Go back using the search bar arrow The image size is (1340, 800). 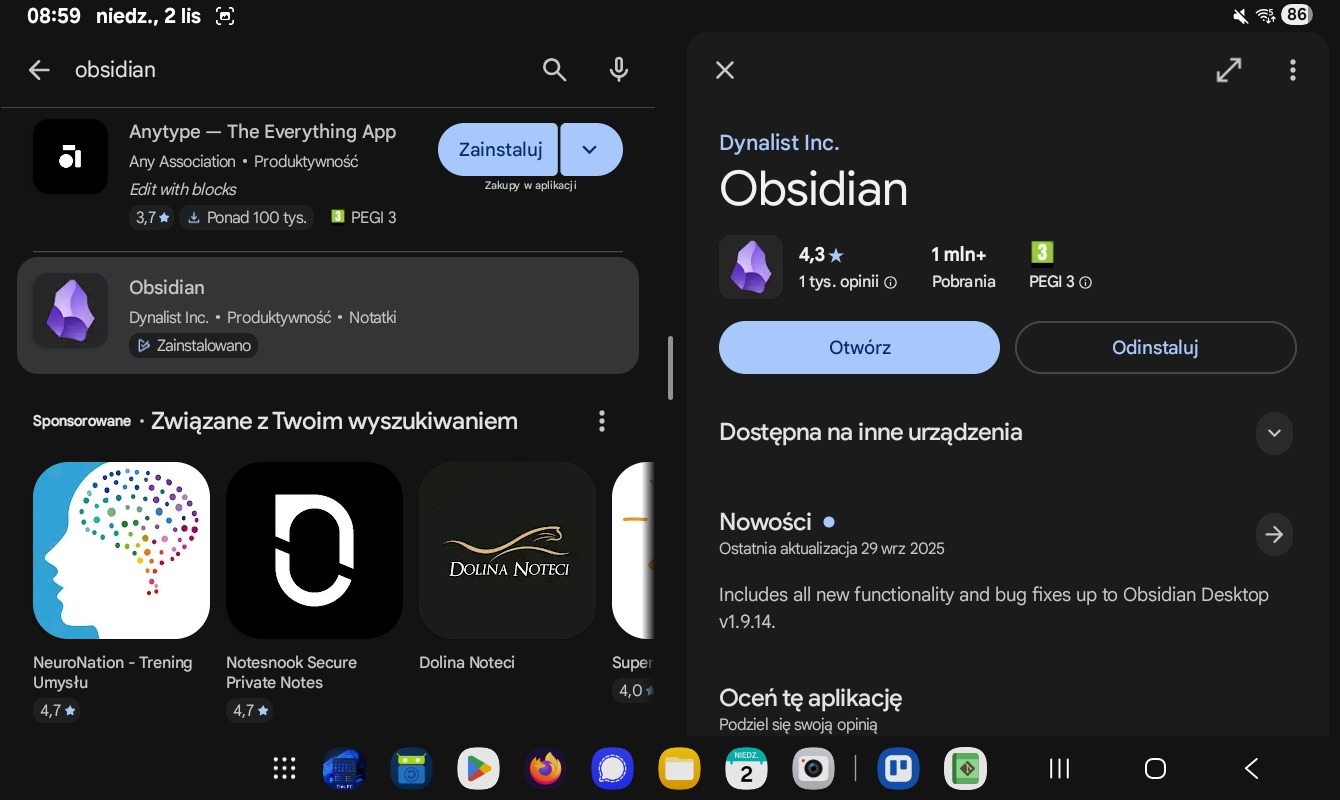(x=39, y=69)
